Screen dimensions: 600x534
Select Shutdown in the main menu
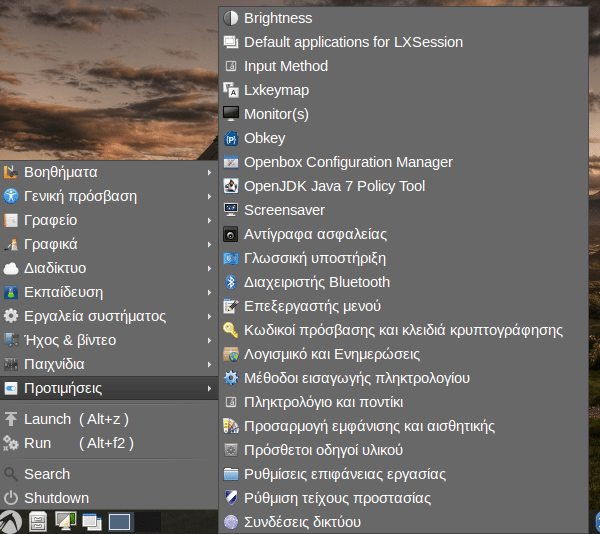coord(109,498)
